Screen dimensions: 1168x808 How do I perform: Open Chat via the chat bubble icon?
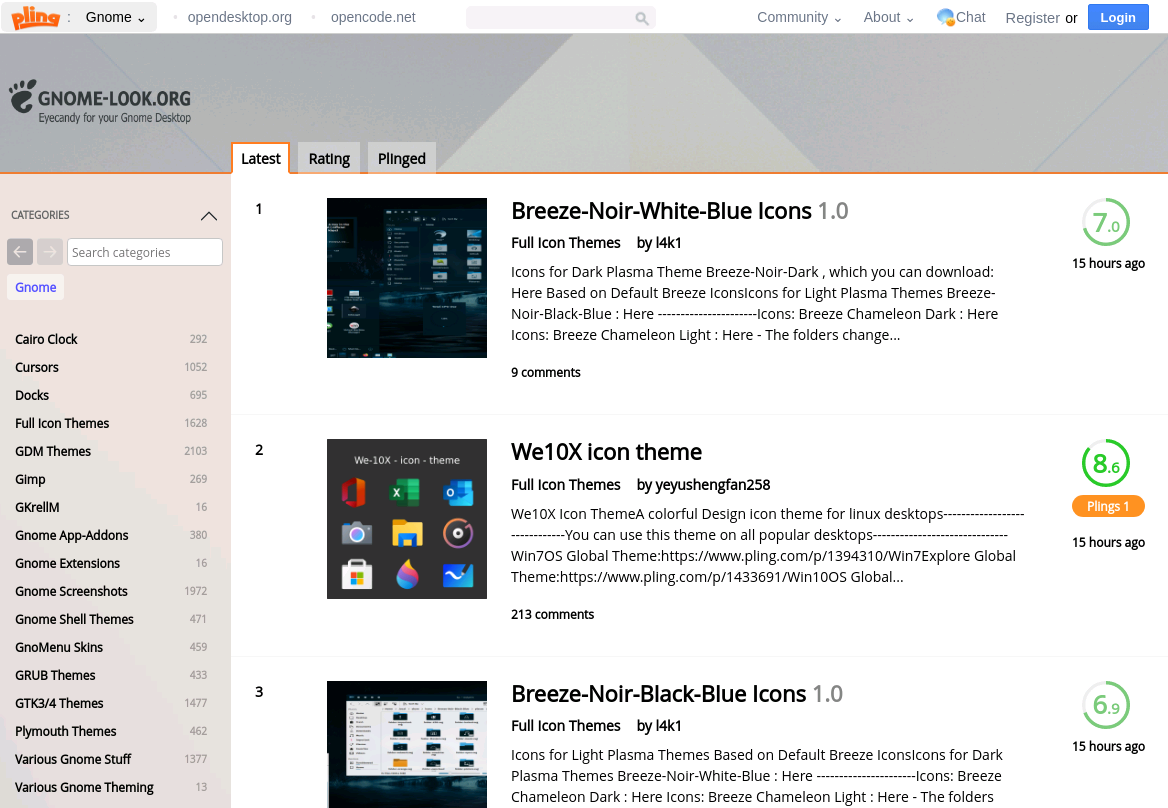945,17
